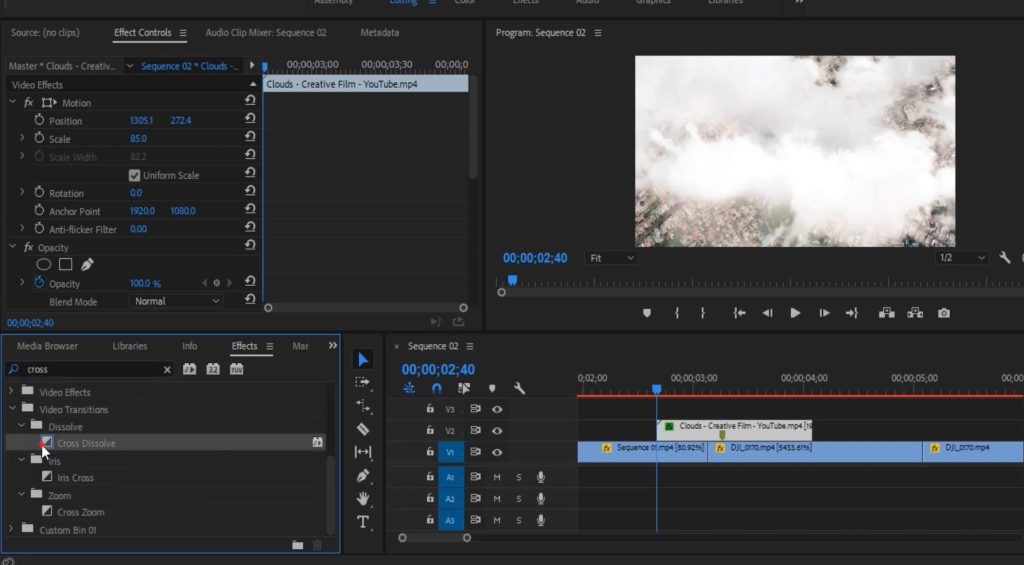The image size is (1024, 565).
Task: Expand the Video Effects folder
Action: coord(11,391)
